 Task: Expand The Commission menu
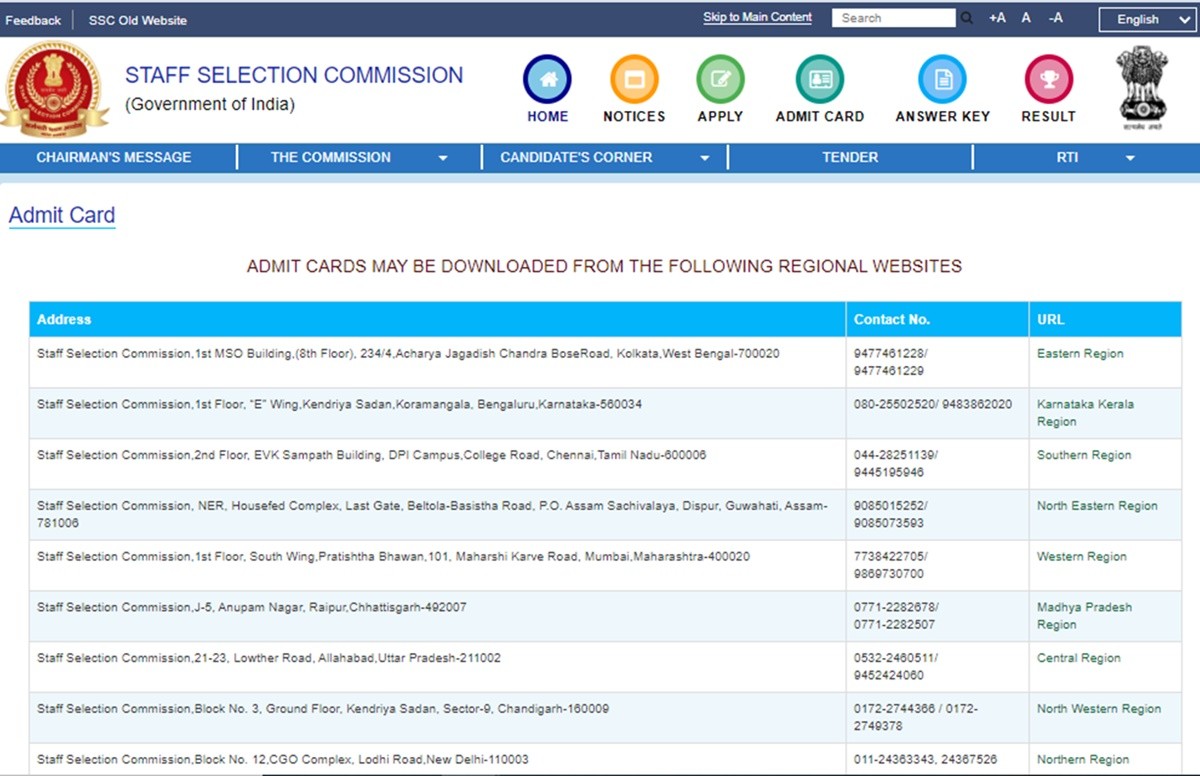(x=358, y=157)
